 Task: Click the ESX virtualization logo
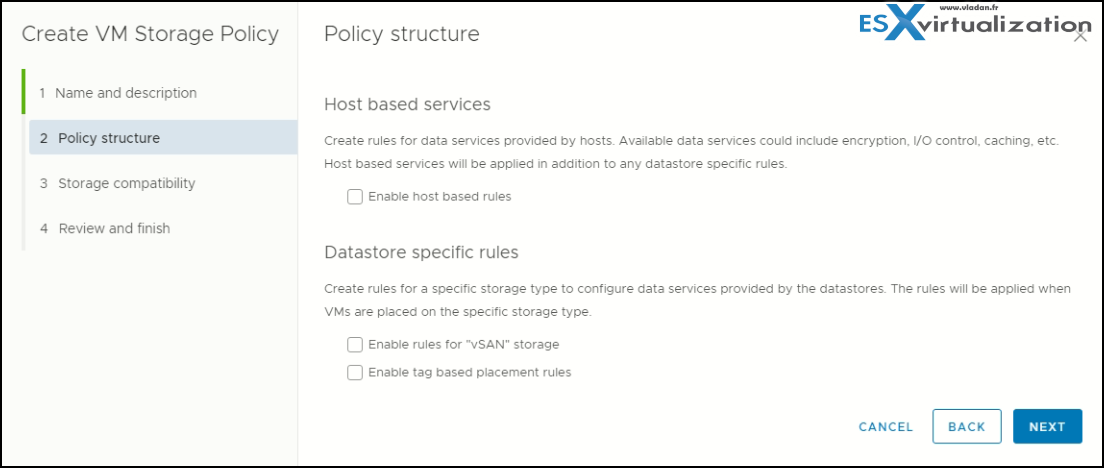pyautogui.click(x=974, y=23)
